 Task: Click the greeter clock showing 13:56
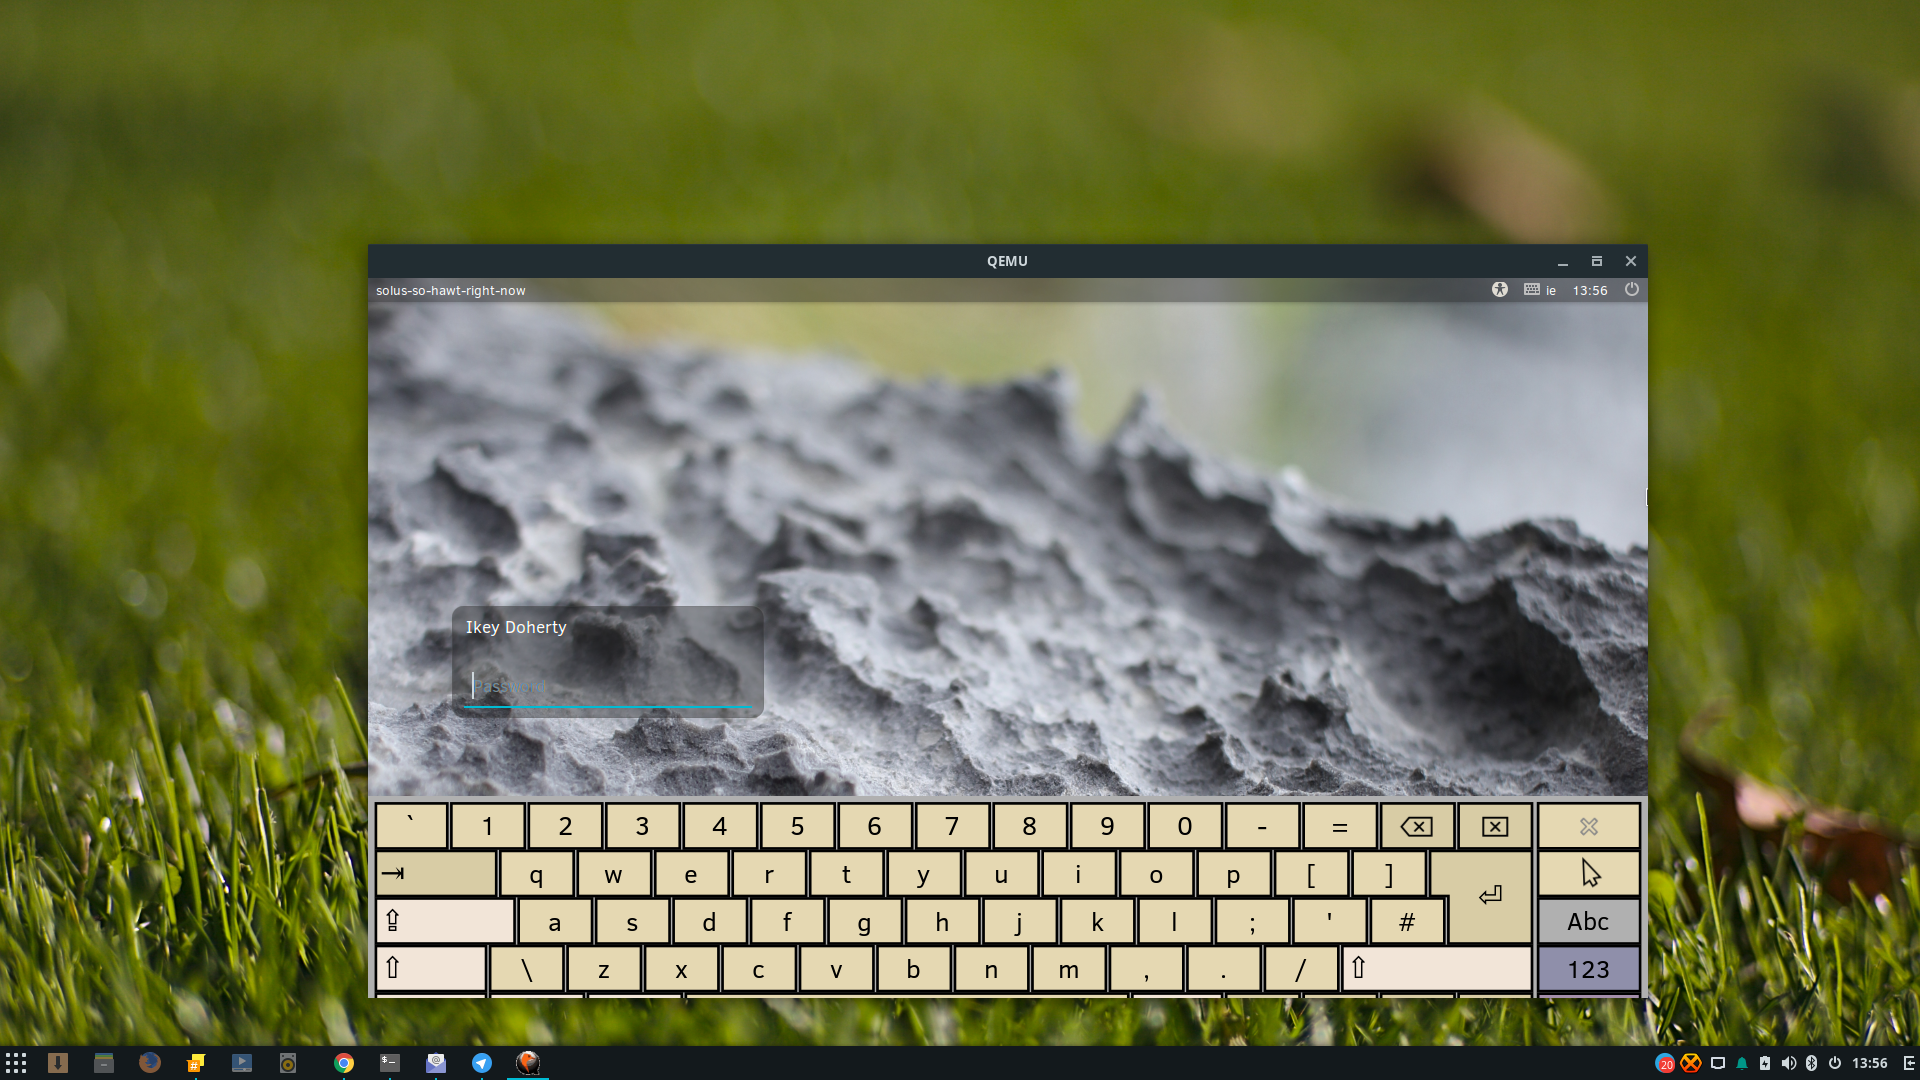pyautogui.click(x=1590, y=291)
